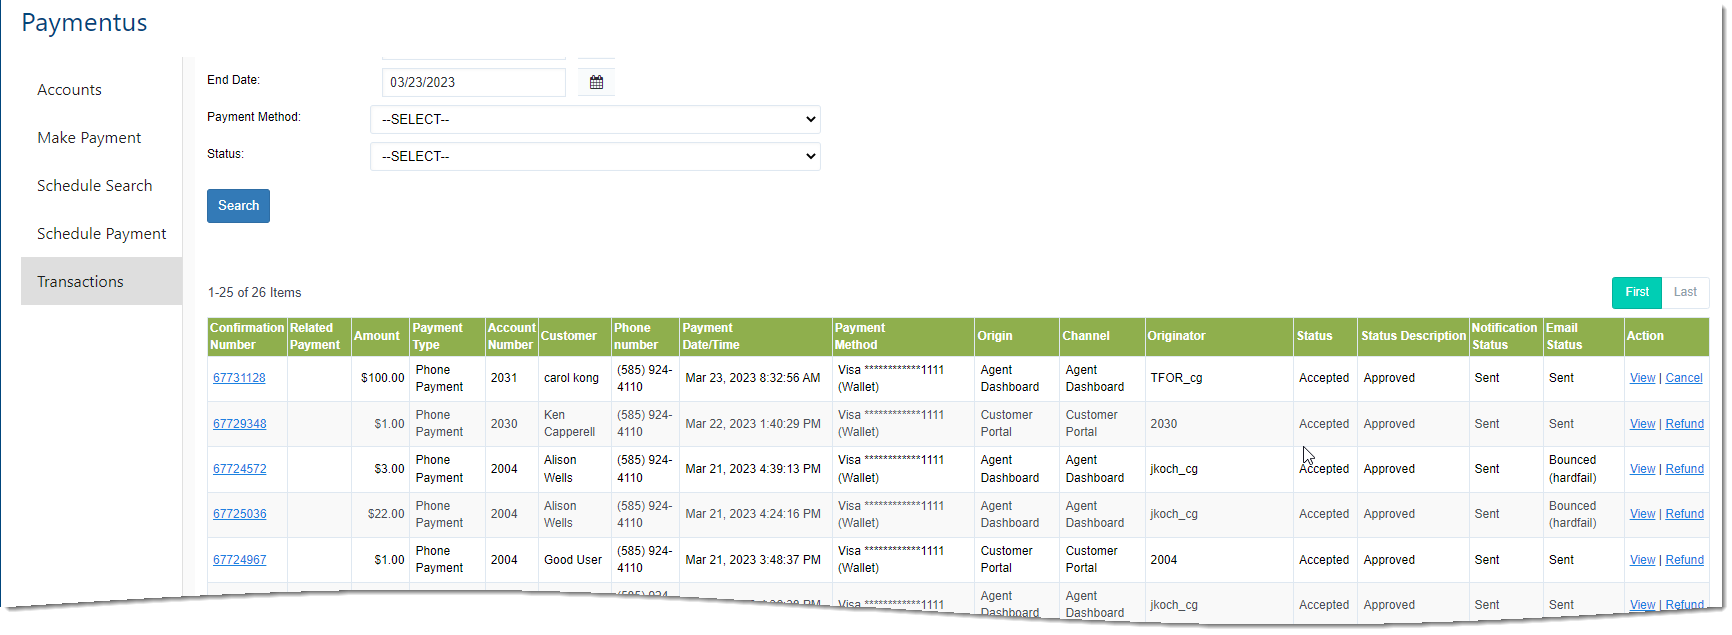This screenshot has height=635, width=1732.
Task: Select the 1-25 of 26 Items text
Action: [254, 293]
